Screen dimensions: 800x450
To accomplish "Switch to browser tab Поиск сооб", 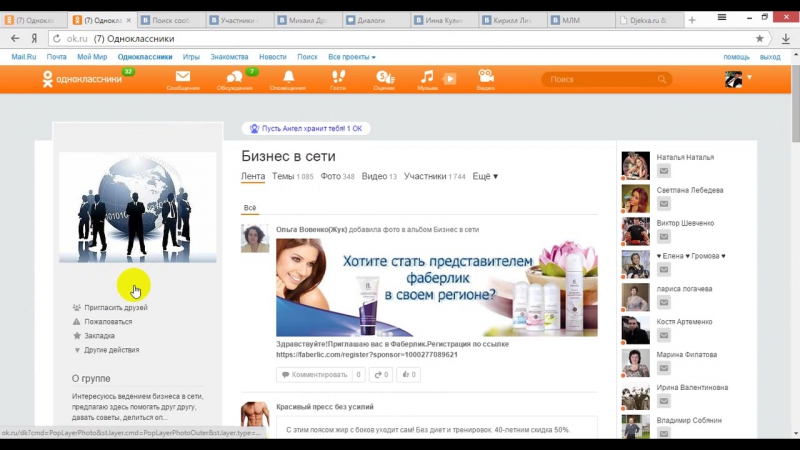I will tap(171, 20).
